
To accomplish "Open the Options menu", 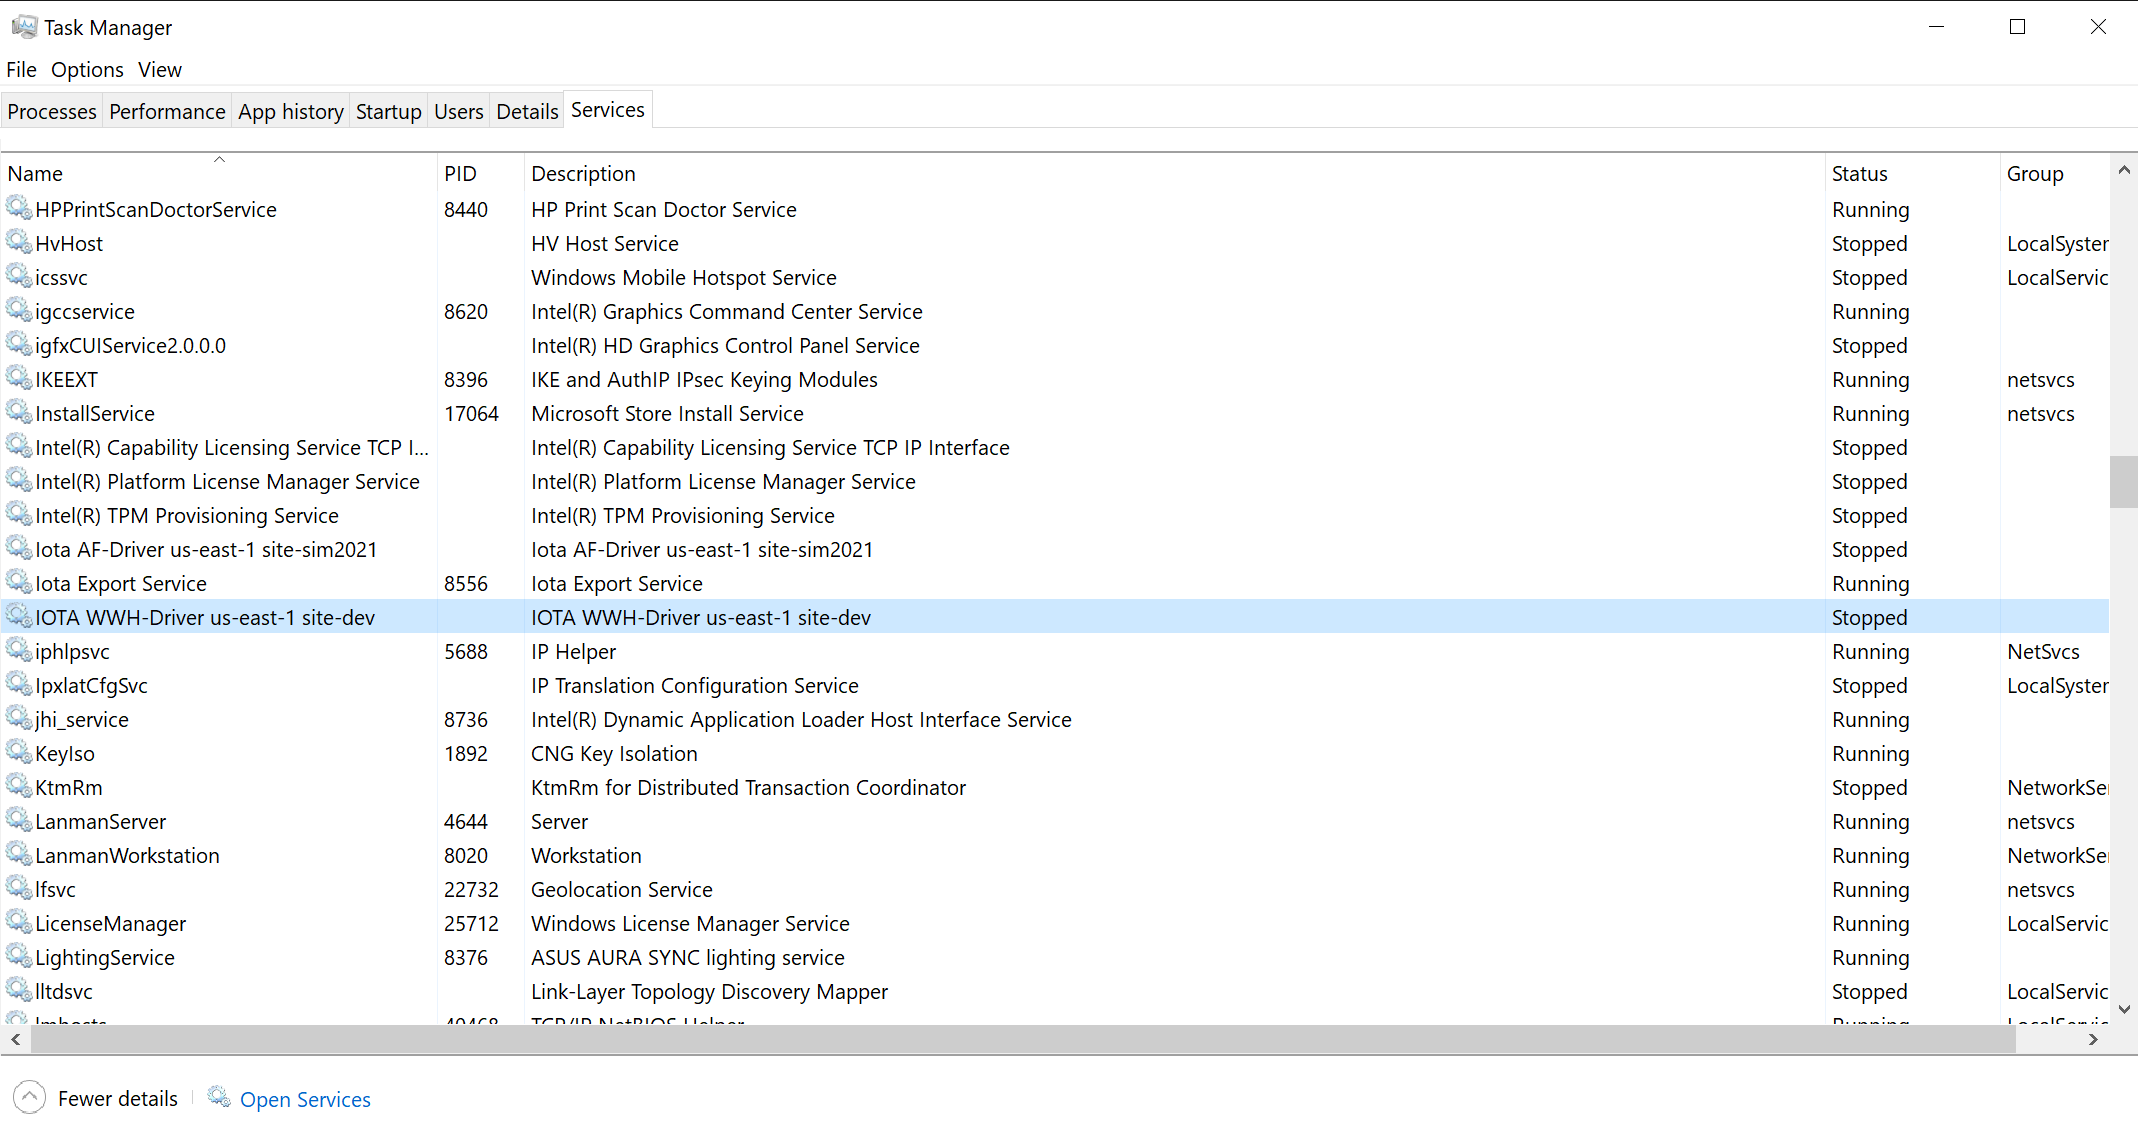I will (87, 69).
